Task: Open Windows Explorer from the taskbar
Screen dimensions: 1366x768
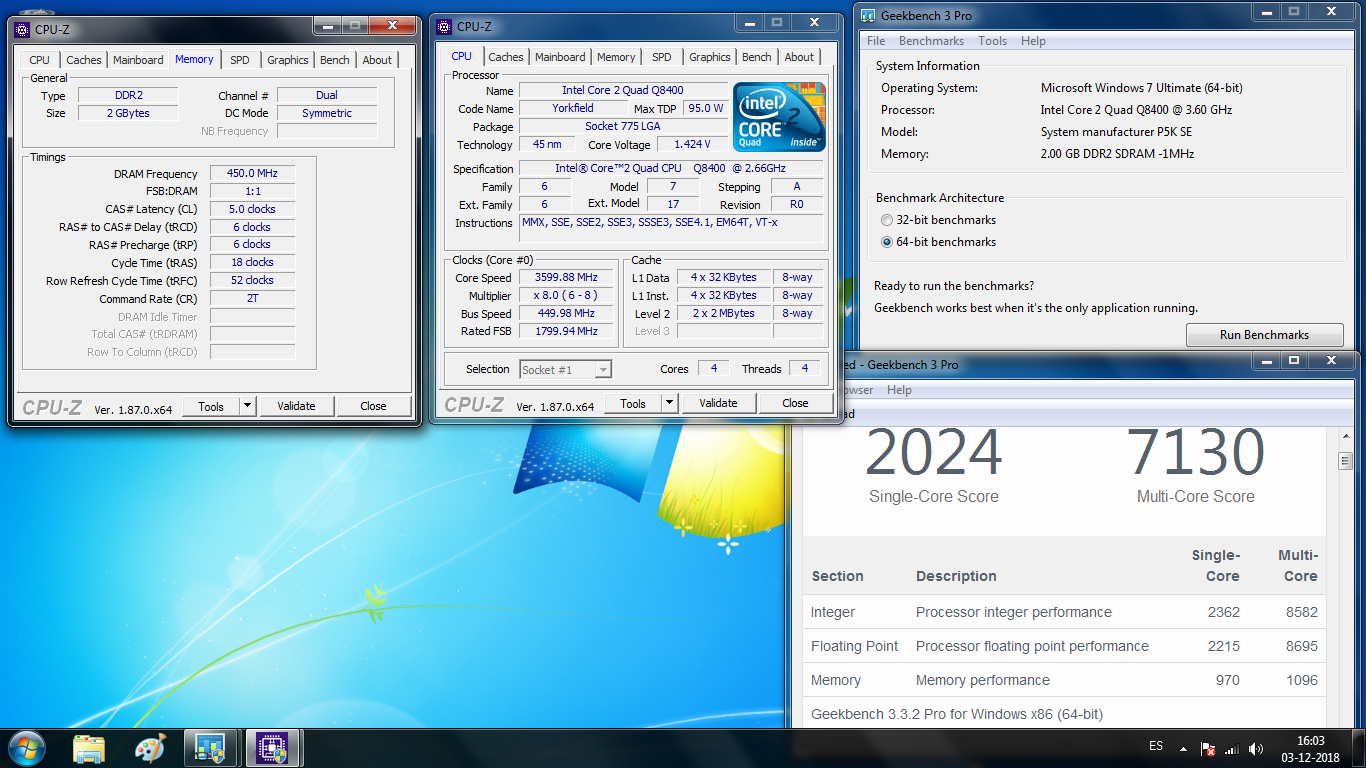Action: coord(89,748)
